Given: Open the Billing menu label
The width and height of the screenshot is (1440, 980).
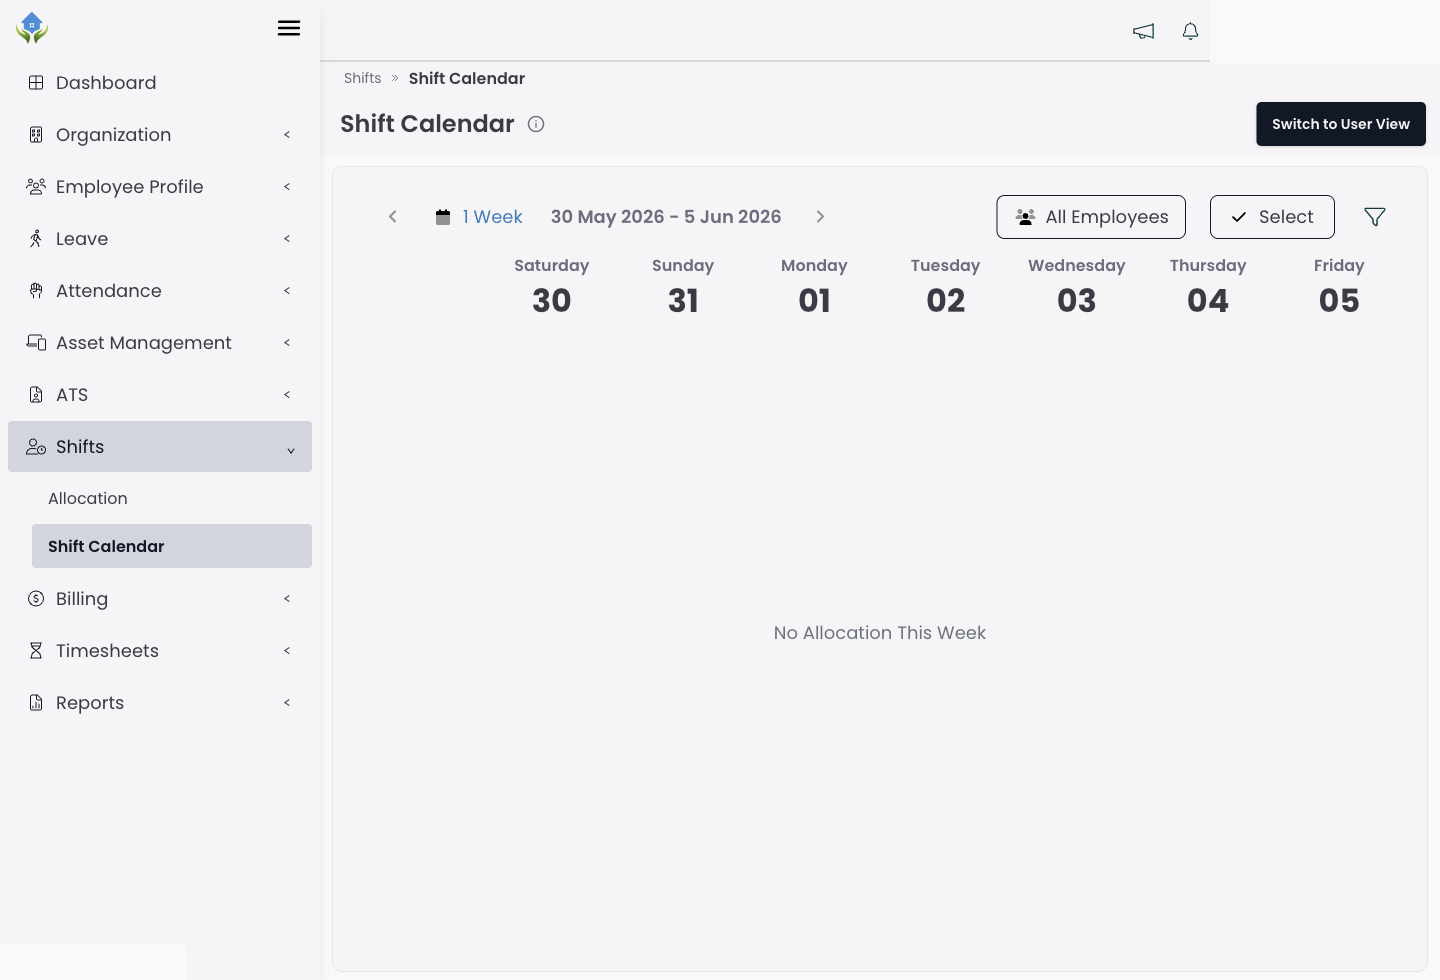Looking at the screenshot, I should pyautogui.click(x=82, y=599).
